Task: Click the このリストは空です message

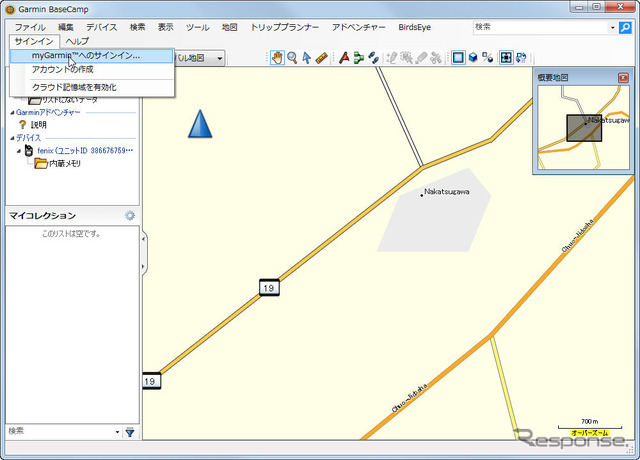Action: pyautogui.click(x=71, y=234)
